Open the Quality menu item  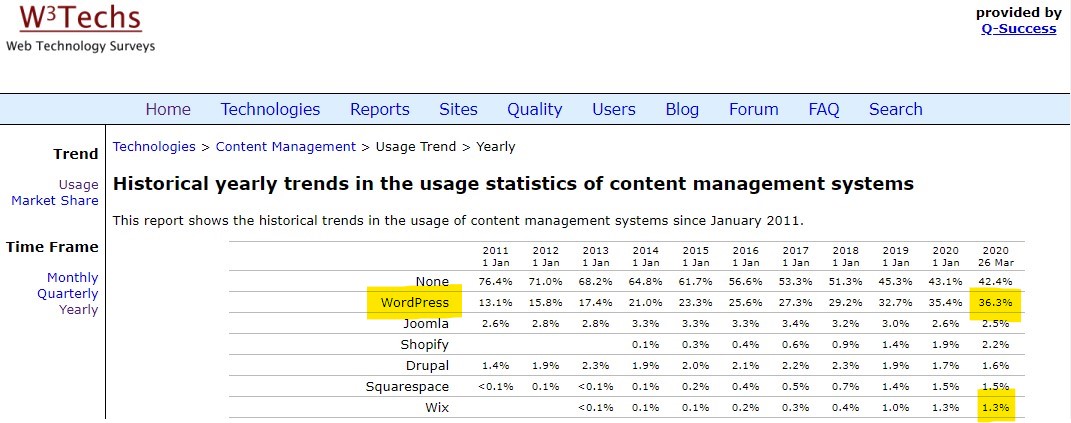click(x=535, y=109)
